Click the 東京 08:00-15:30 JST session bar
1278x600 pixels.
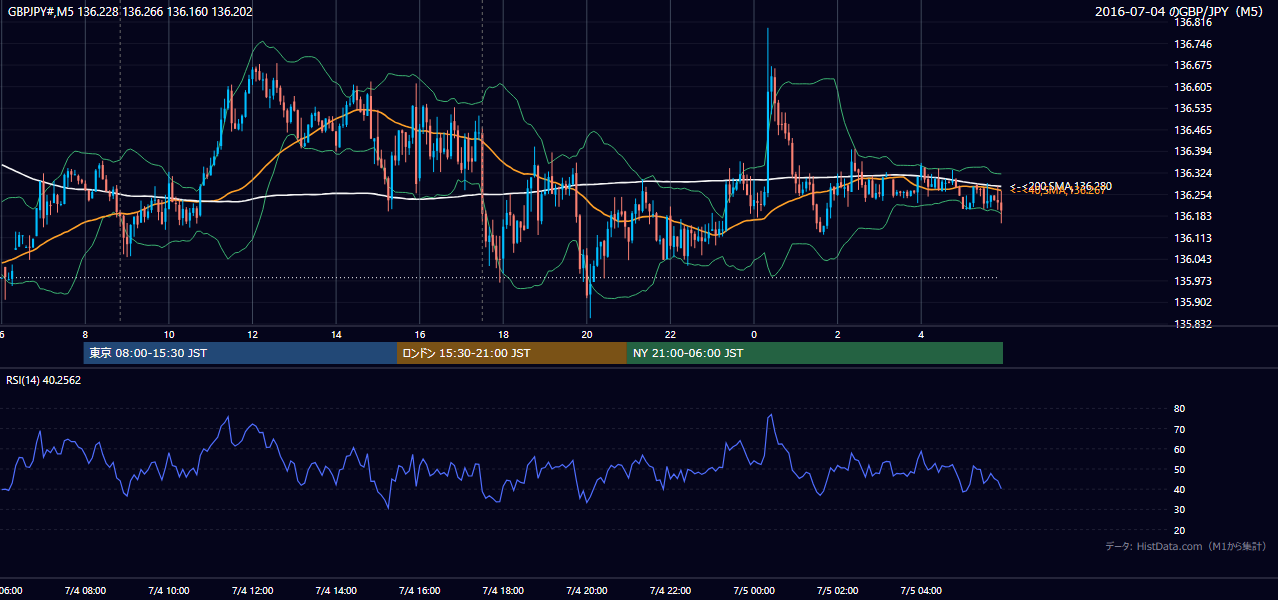pyautogui.click(x=241, y=353)
